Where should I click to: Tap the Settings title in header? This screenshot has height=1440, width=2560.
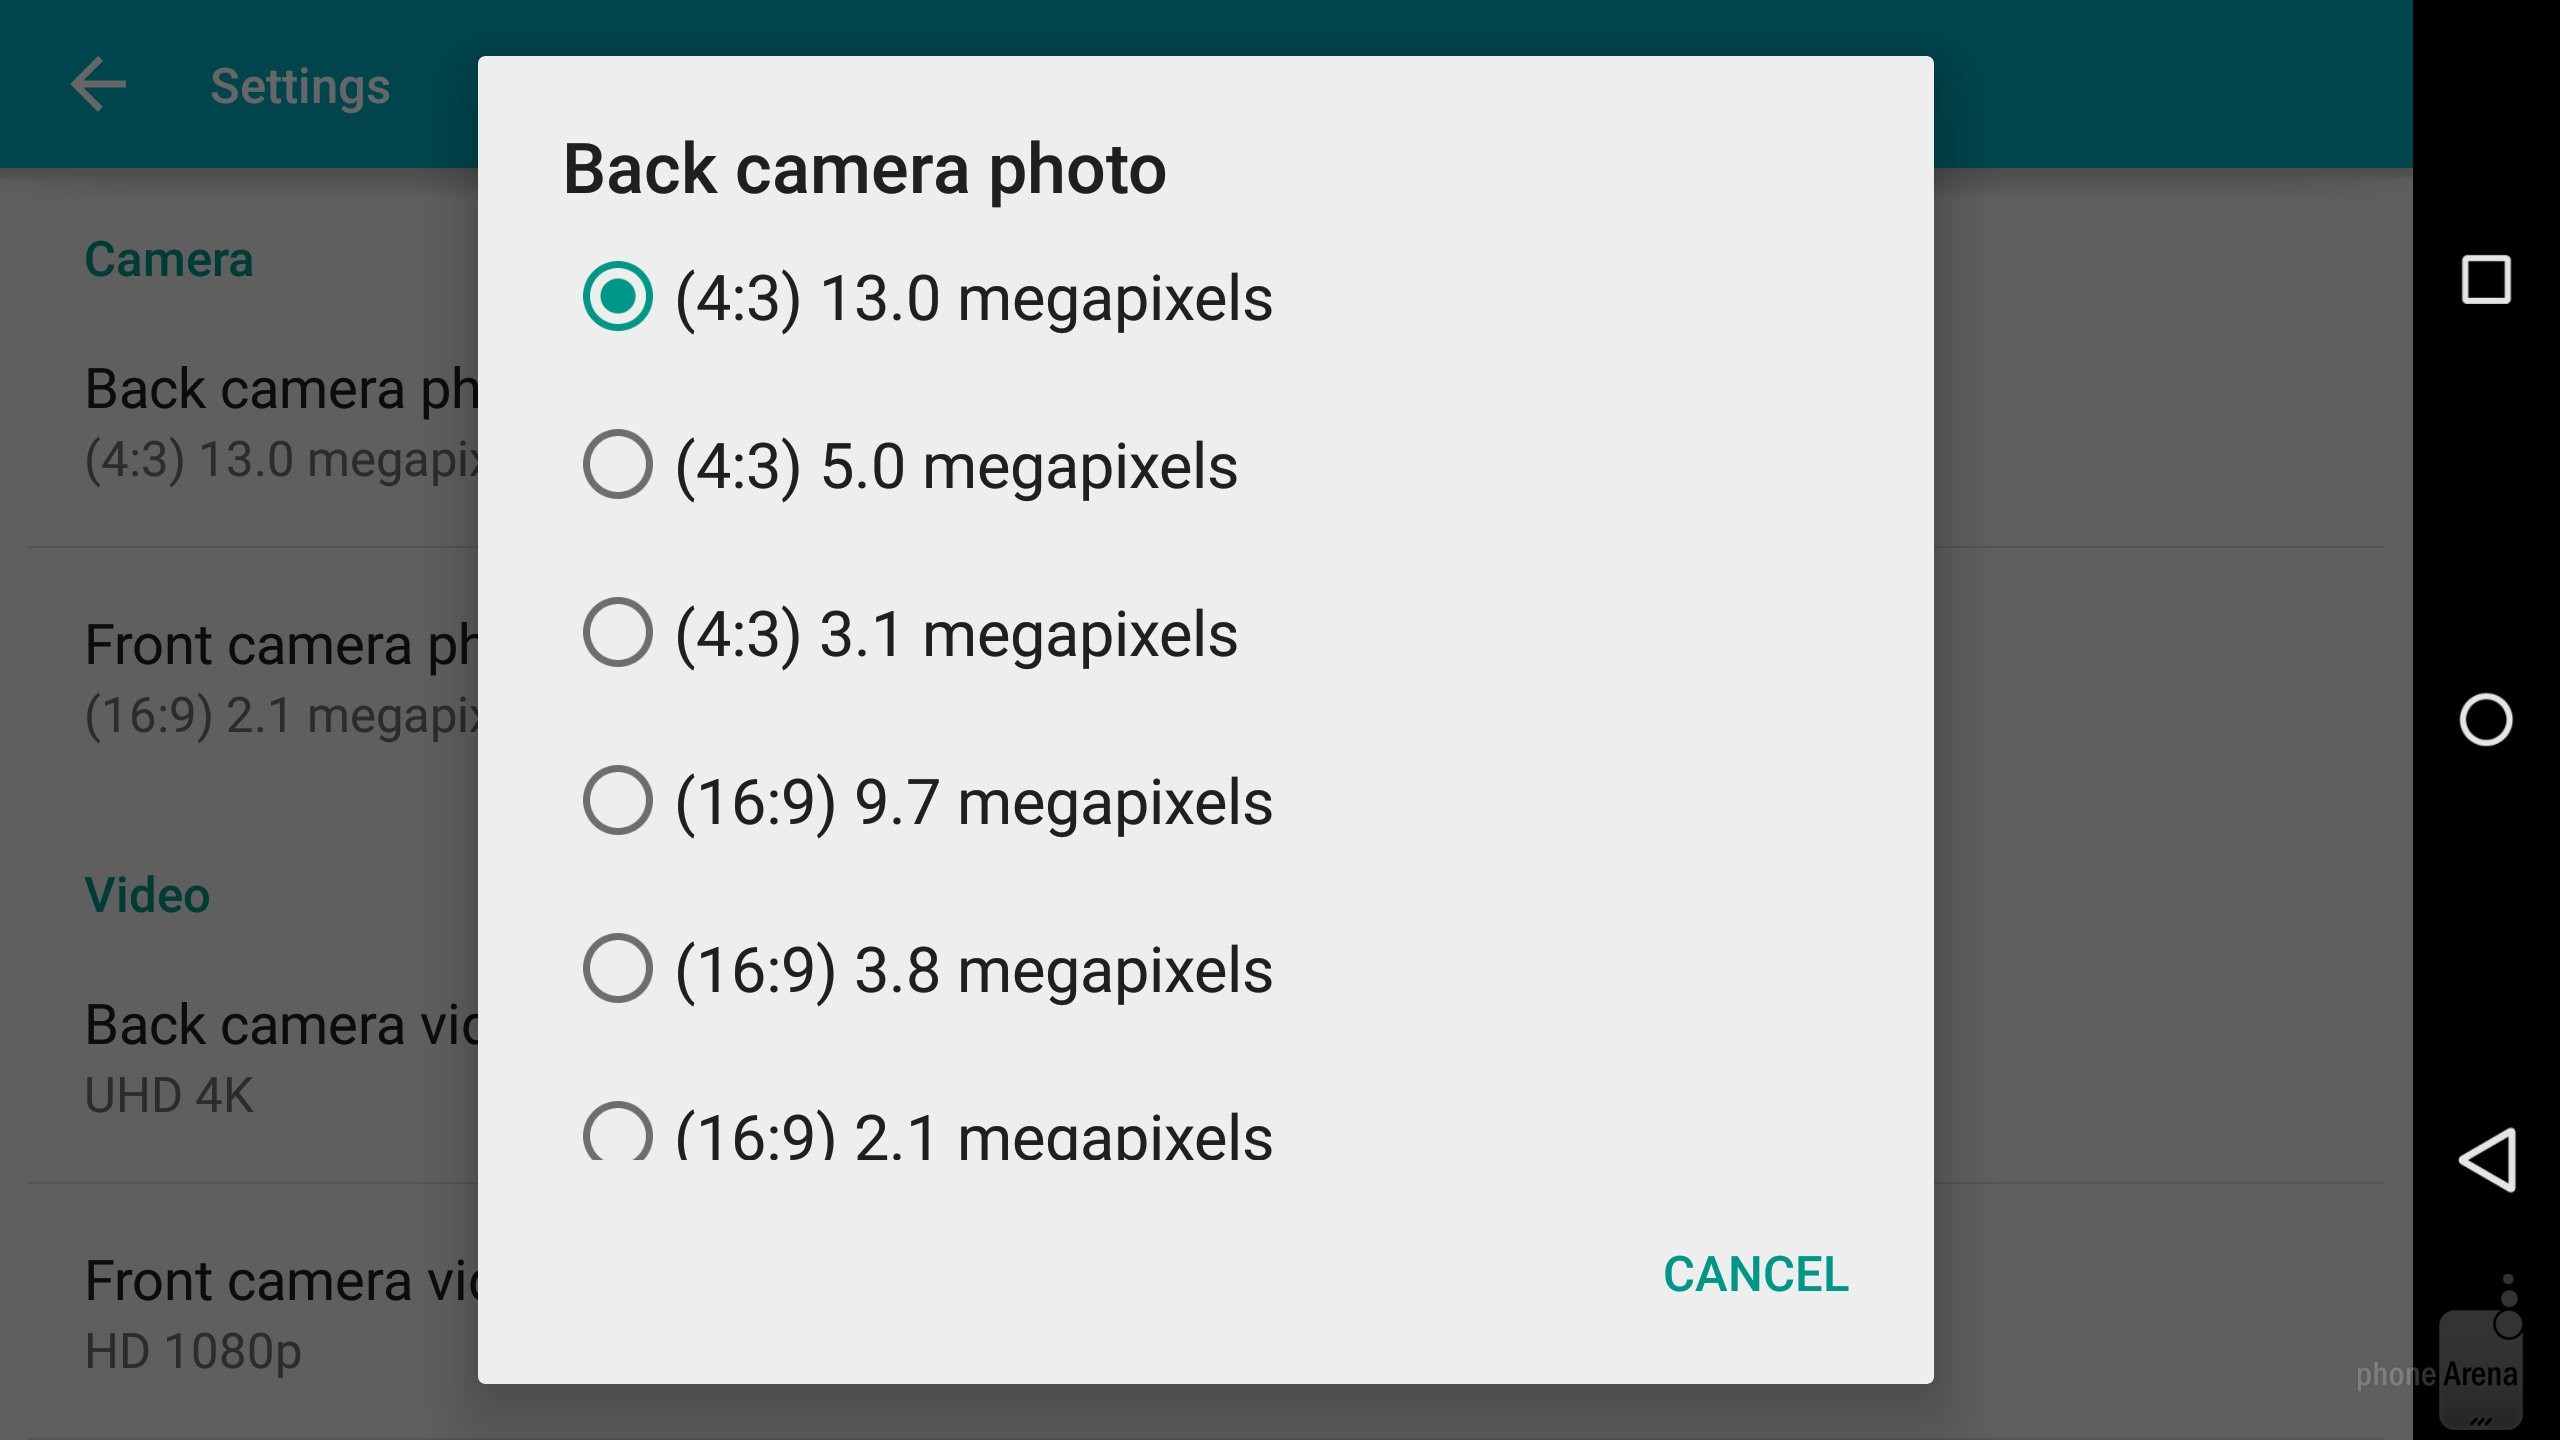300,87
